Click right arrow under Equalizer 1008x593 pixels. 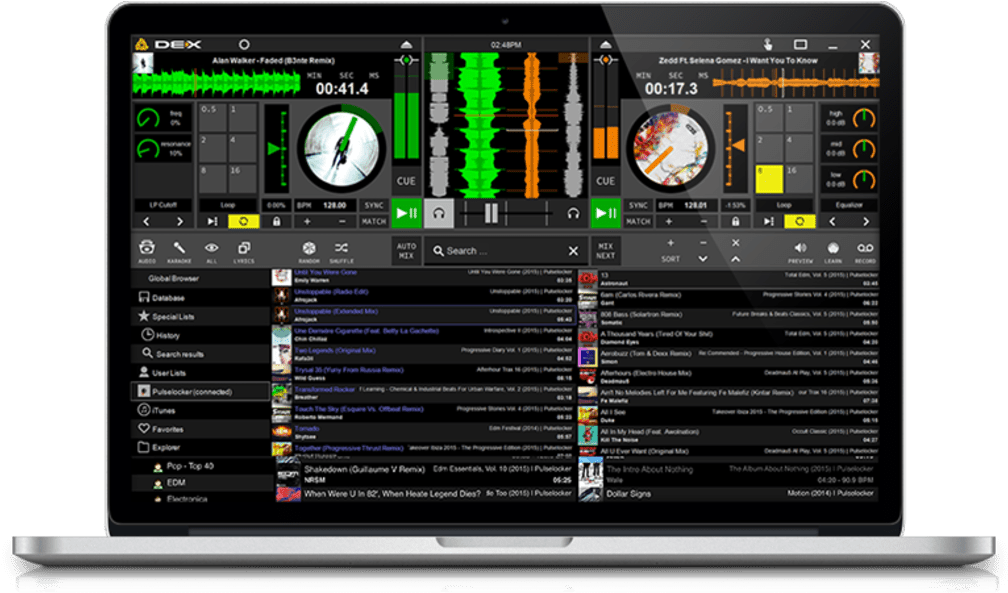[865, 221]
